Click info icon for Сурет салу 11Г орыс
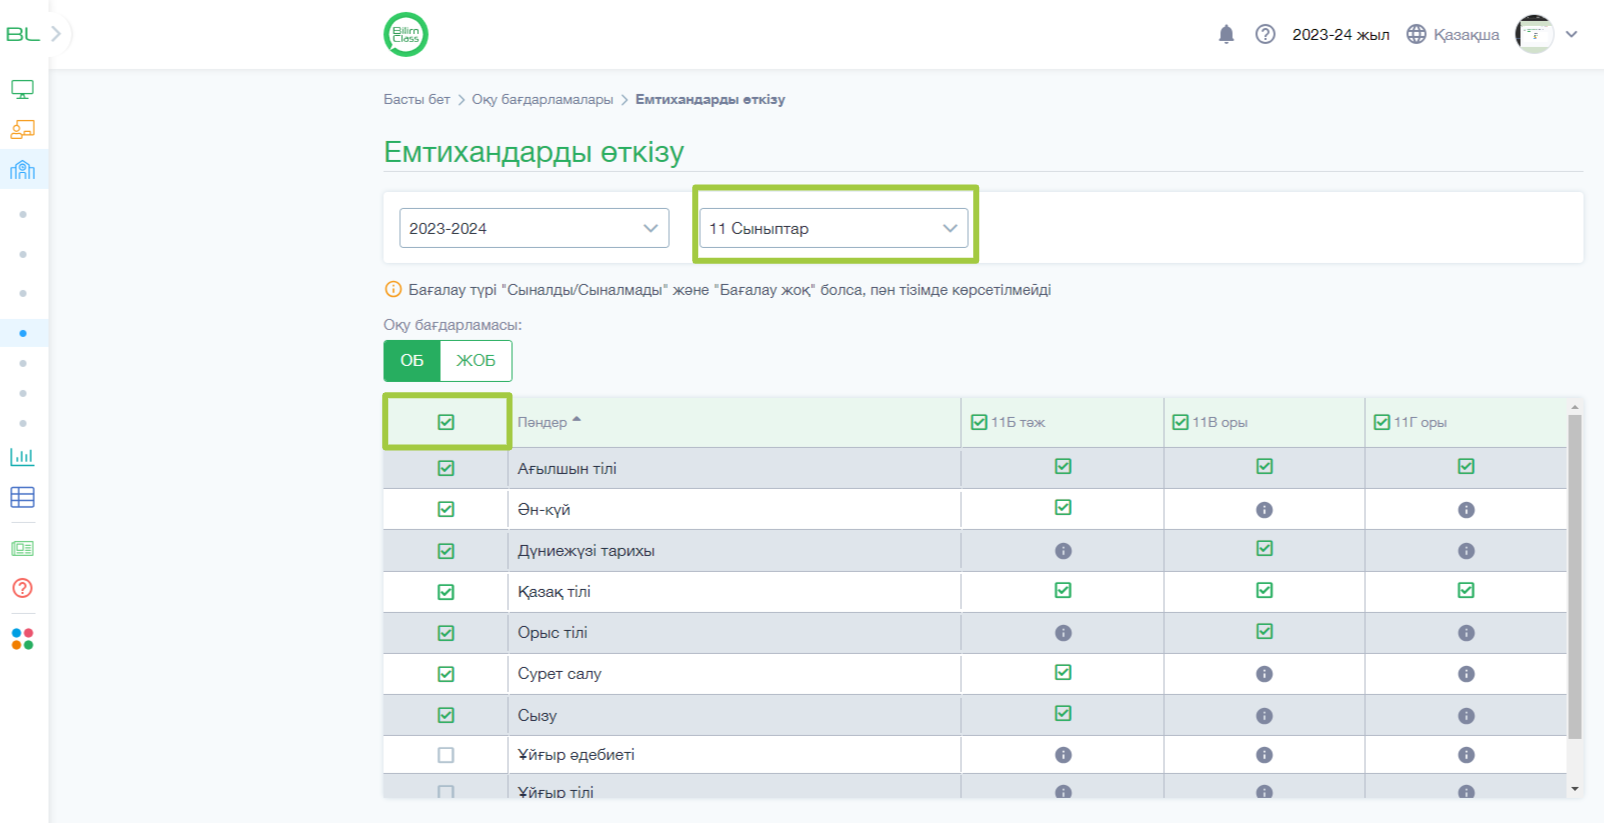Viewport: 1604px width, 823px height. (1466, 674)
